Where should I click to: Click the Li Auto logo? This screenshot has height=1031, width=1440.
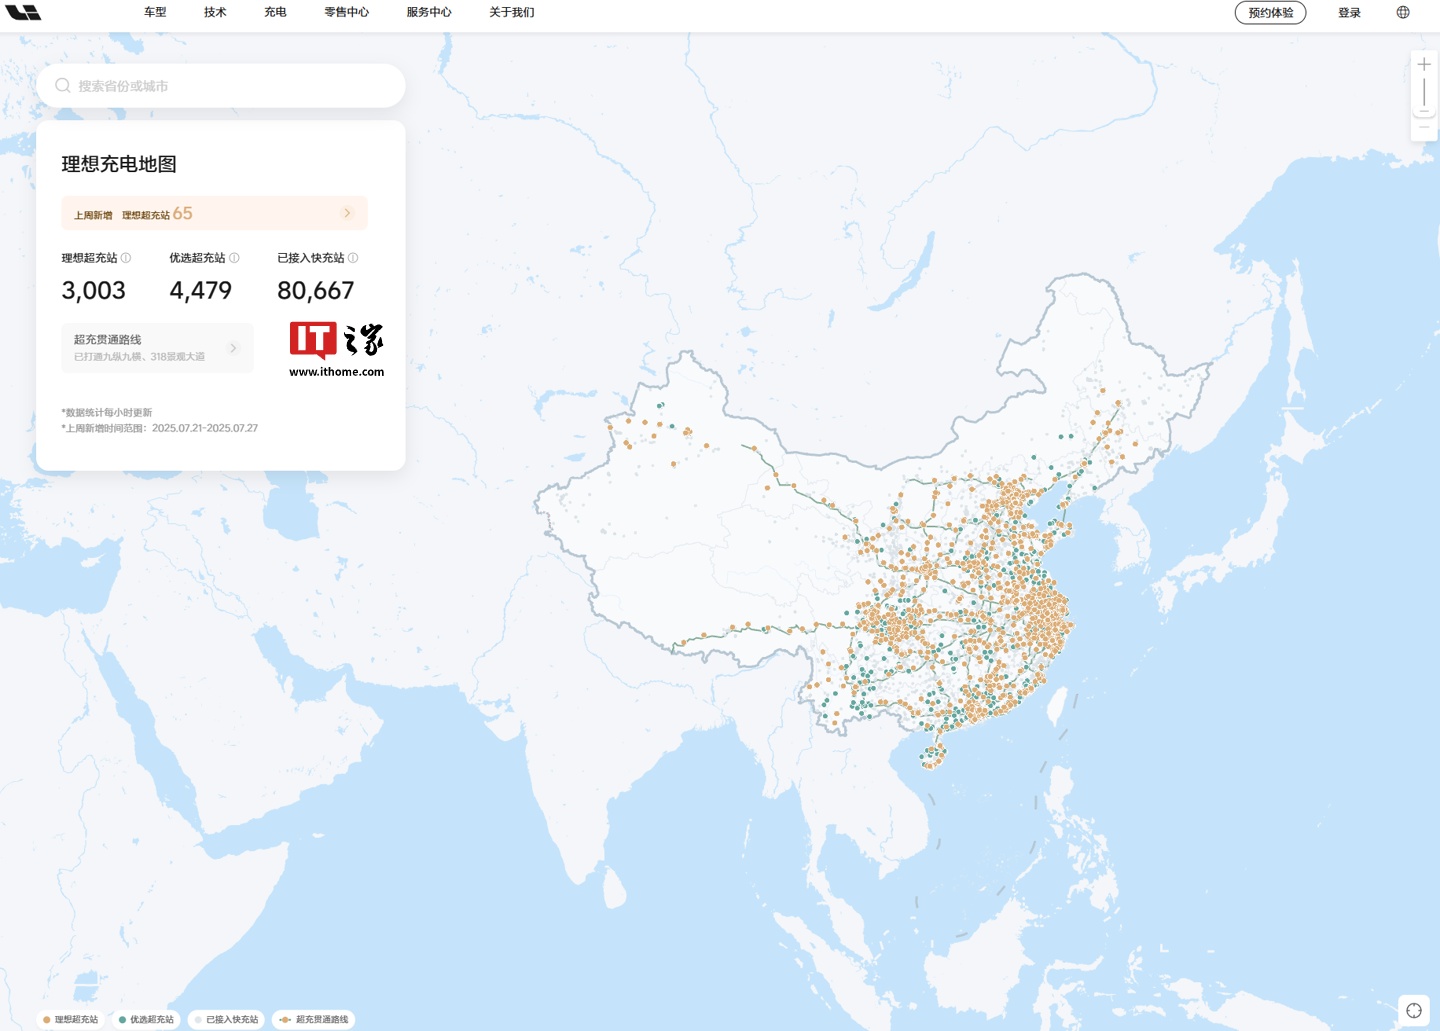23,12
